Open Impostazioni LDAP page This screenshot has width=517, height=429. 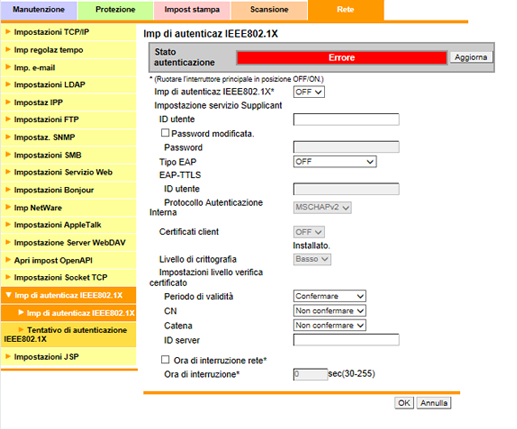[x=68, y=85]
